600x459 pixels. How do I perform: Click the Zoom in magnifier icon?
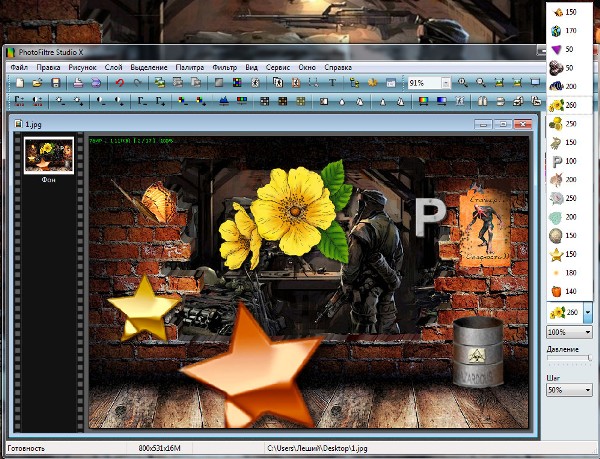463,82
